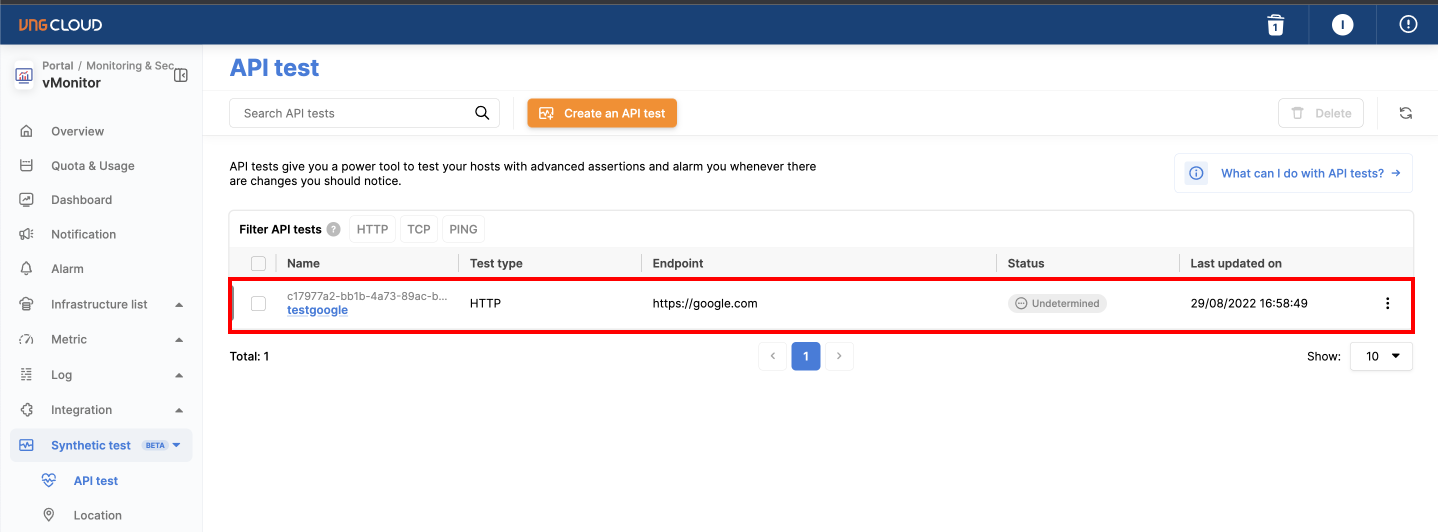Toggle the HTTP filter chip
The width and height of the screenshot is (1438, 532).
pos(372,229)
